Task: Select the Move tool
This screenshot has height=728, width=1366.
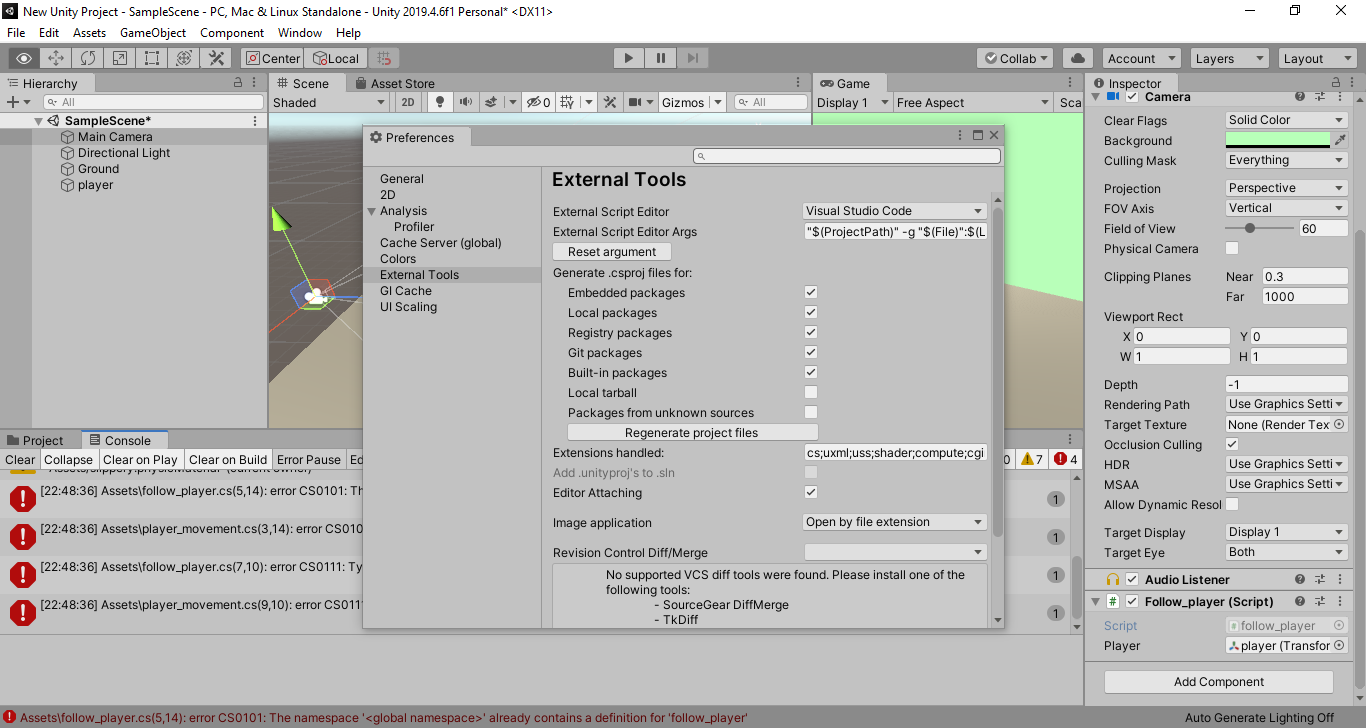Action: coord(55,57)
